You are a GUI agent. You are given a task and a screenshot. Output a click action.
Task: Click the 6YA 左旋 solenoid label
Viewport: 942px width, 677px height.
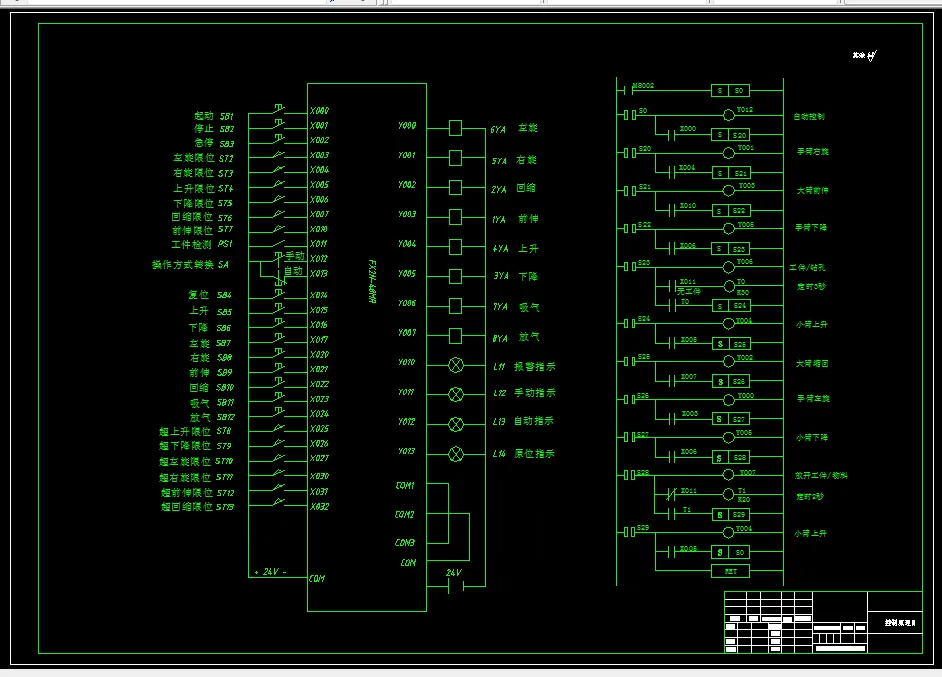click(x=514, y=129)
